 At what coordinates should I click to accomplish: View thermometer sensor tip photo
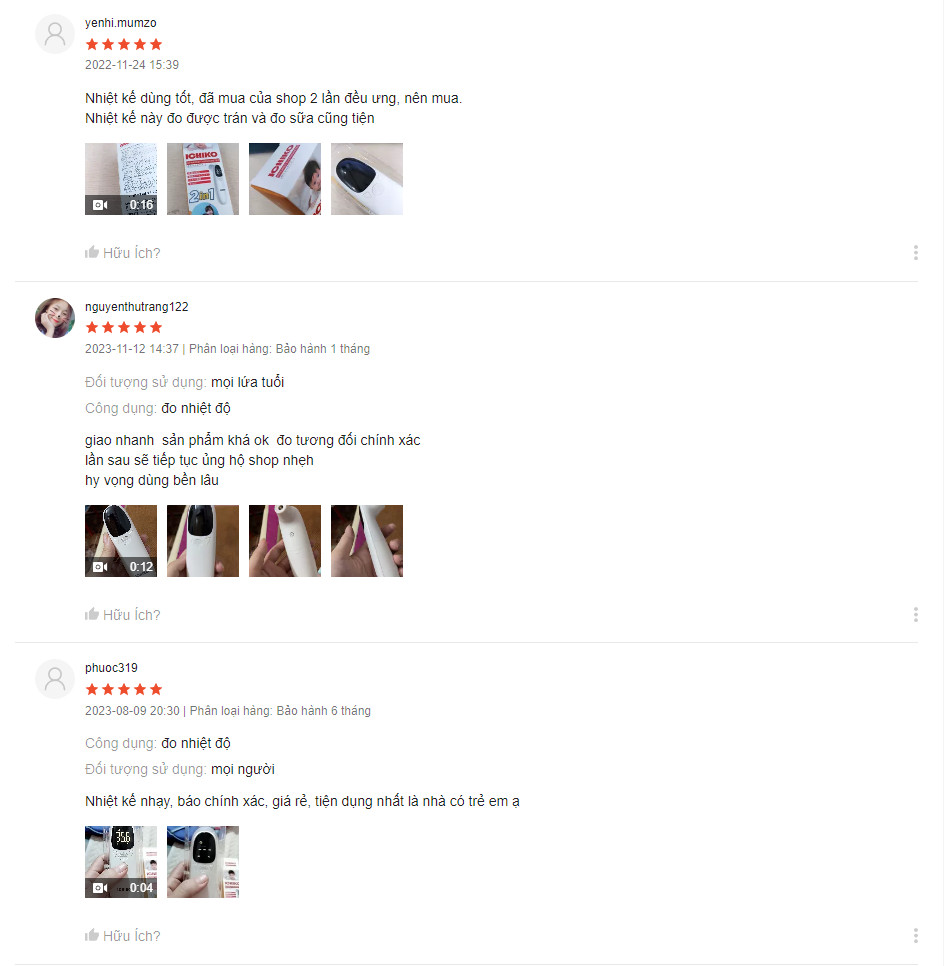click(285, 541)
